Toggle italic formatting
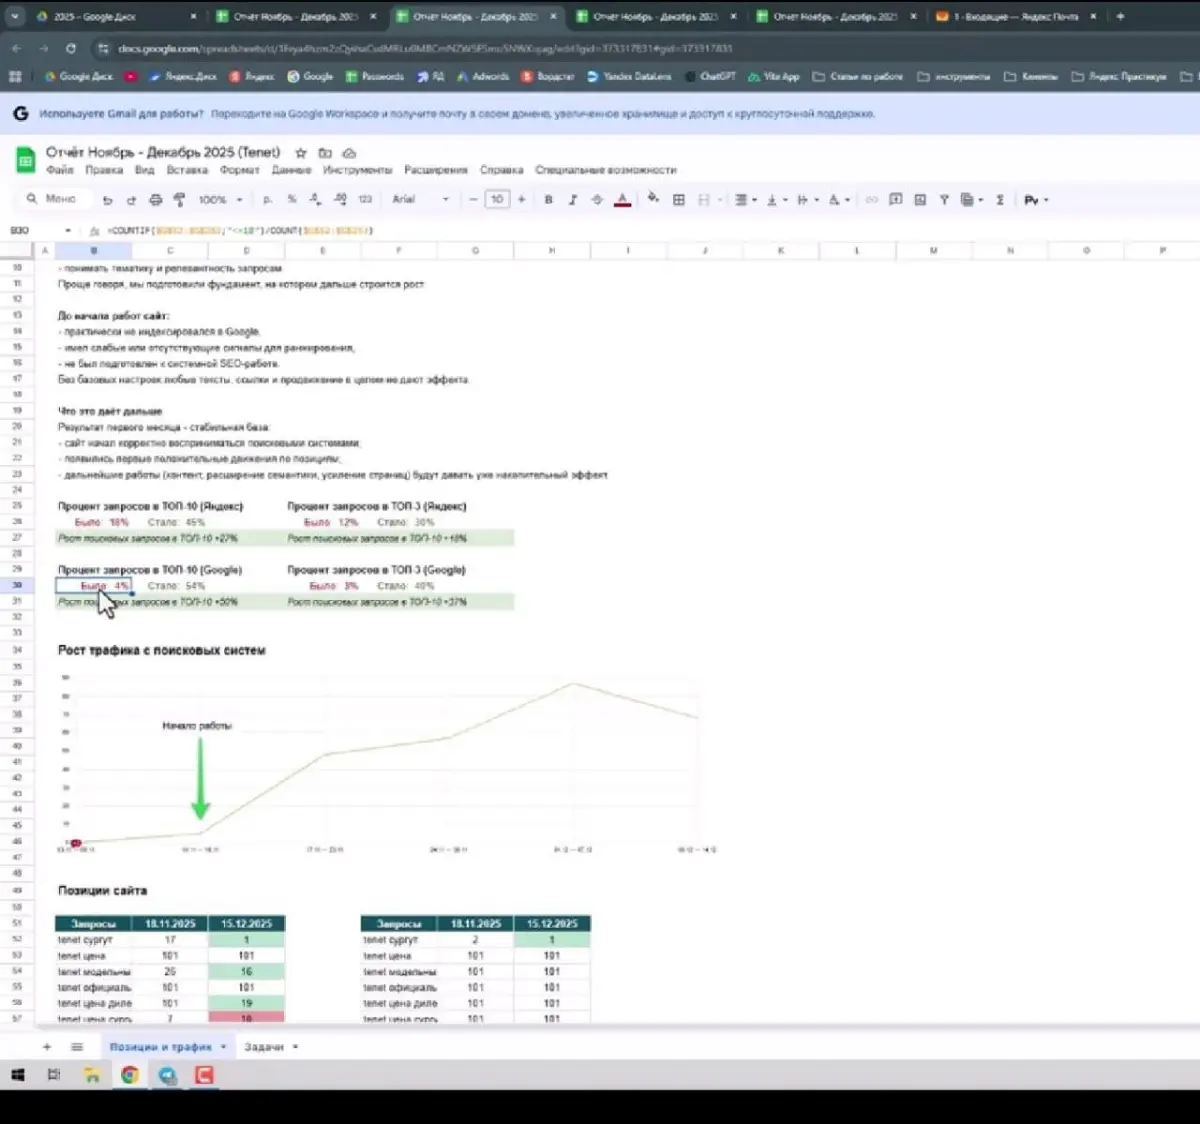The width and height of the screenshot is (1200, 1124). pos(572,200)
